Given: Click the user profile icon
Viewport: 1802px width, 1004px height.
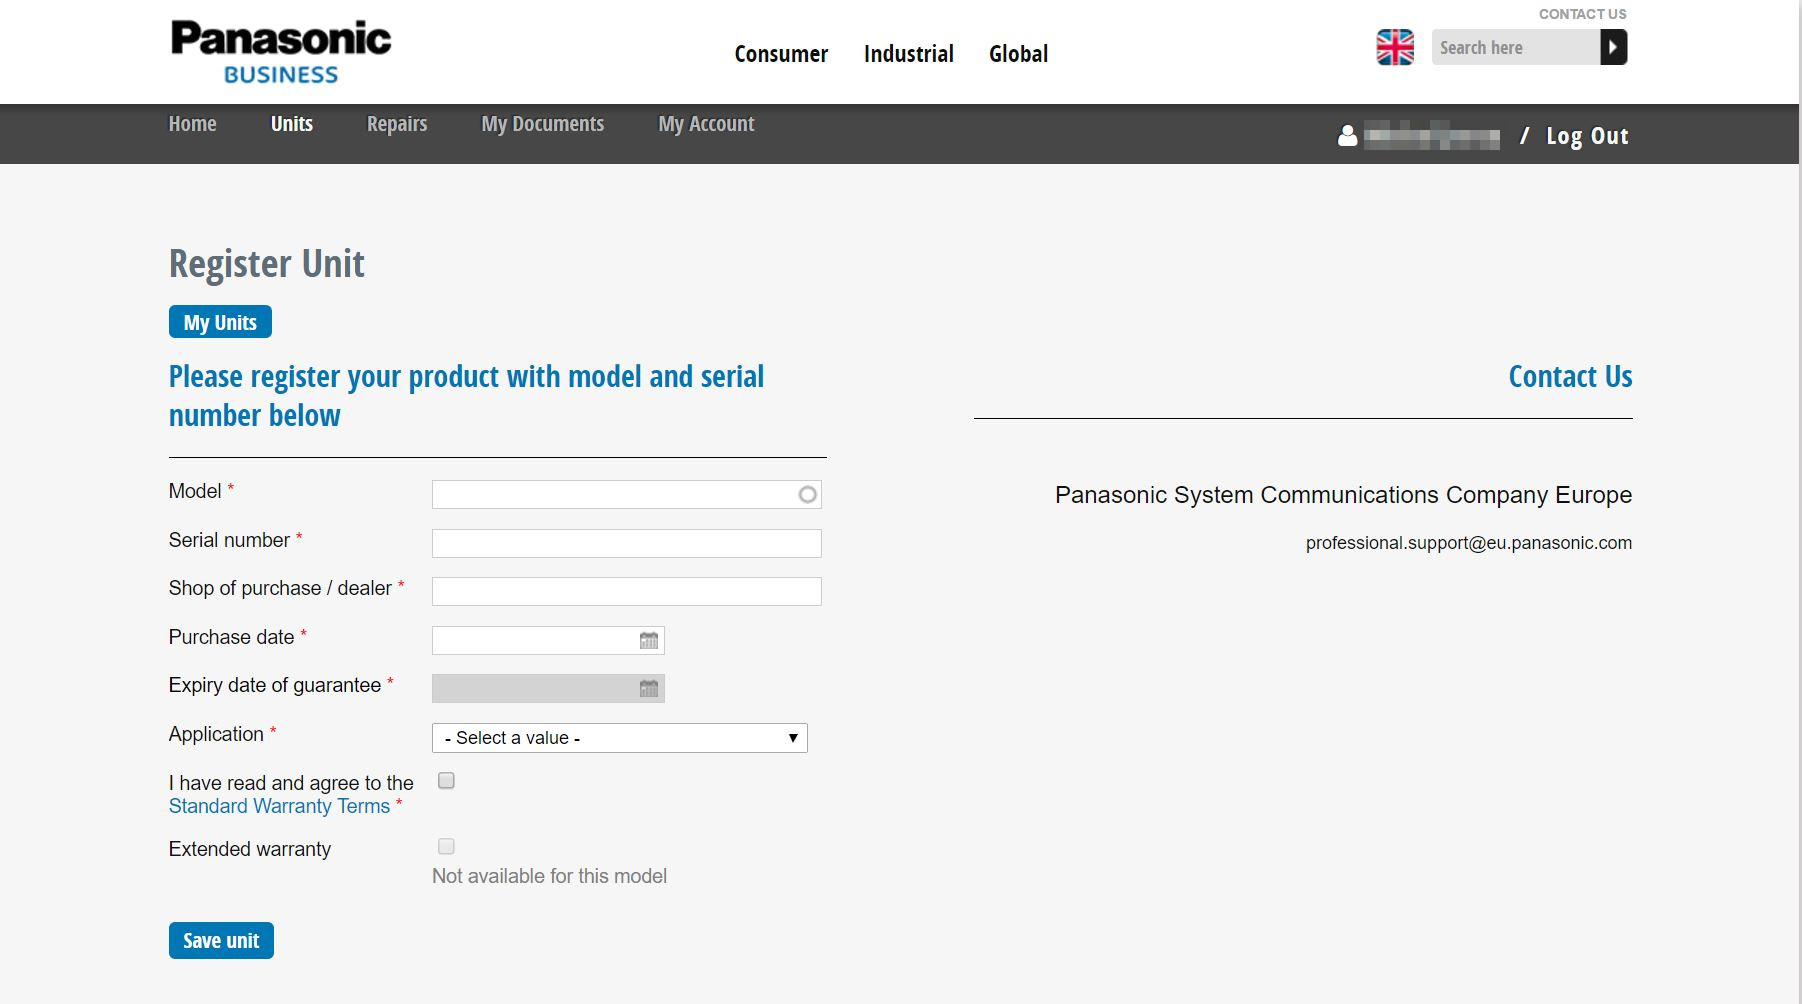Looking at the screenshot, I should 1347,135.
